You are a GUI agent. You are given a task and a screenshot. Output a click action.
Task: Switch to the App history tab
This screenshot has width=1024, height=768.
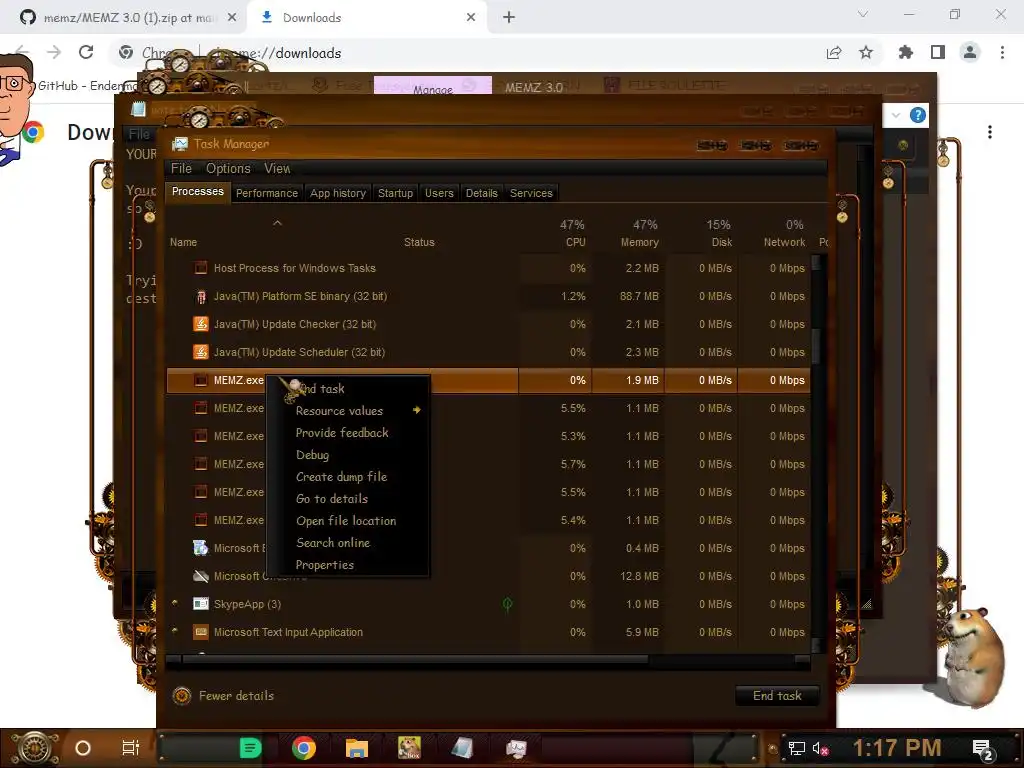(338, 193)
